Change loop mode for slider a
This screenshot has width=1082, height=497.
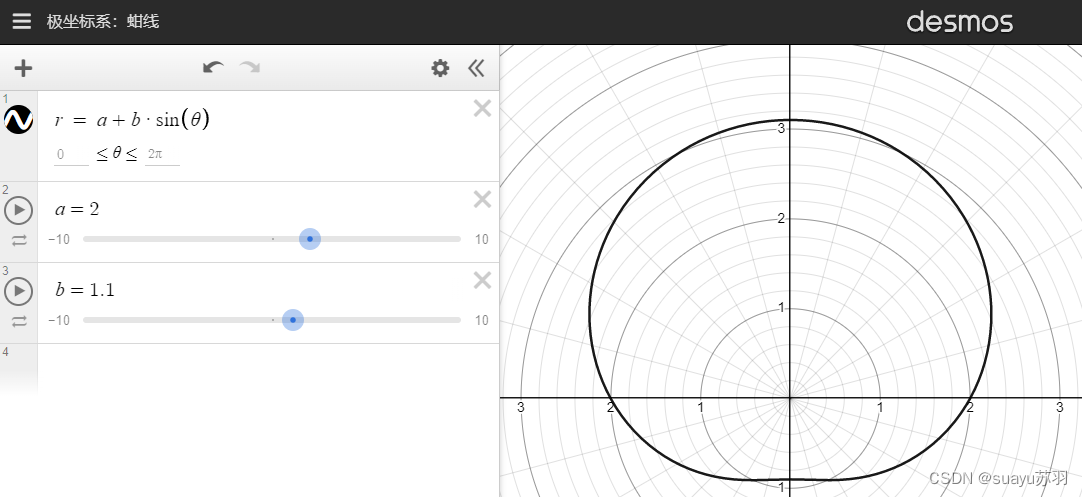19,240
